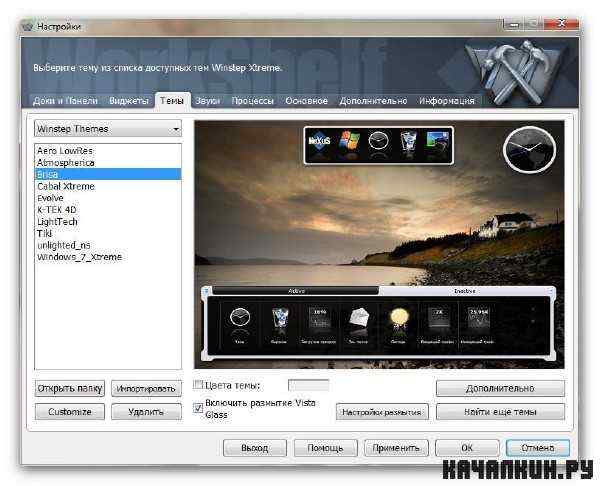Image resolution: width=600 pixels, height=486 pixels.
Task: Switch to Дополнительно tab
Action: click(373, 101)
